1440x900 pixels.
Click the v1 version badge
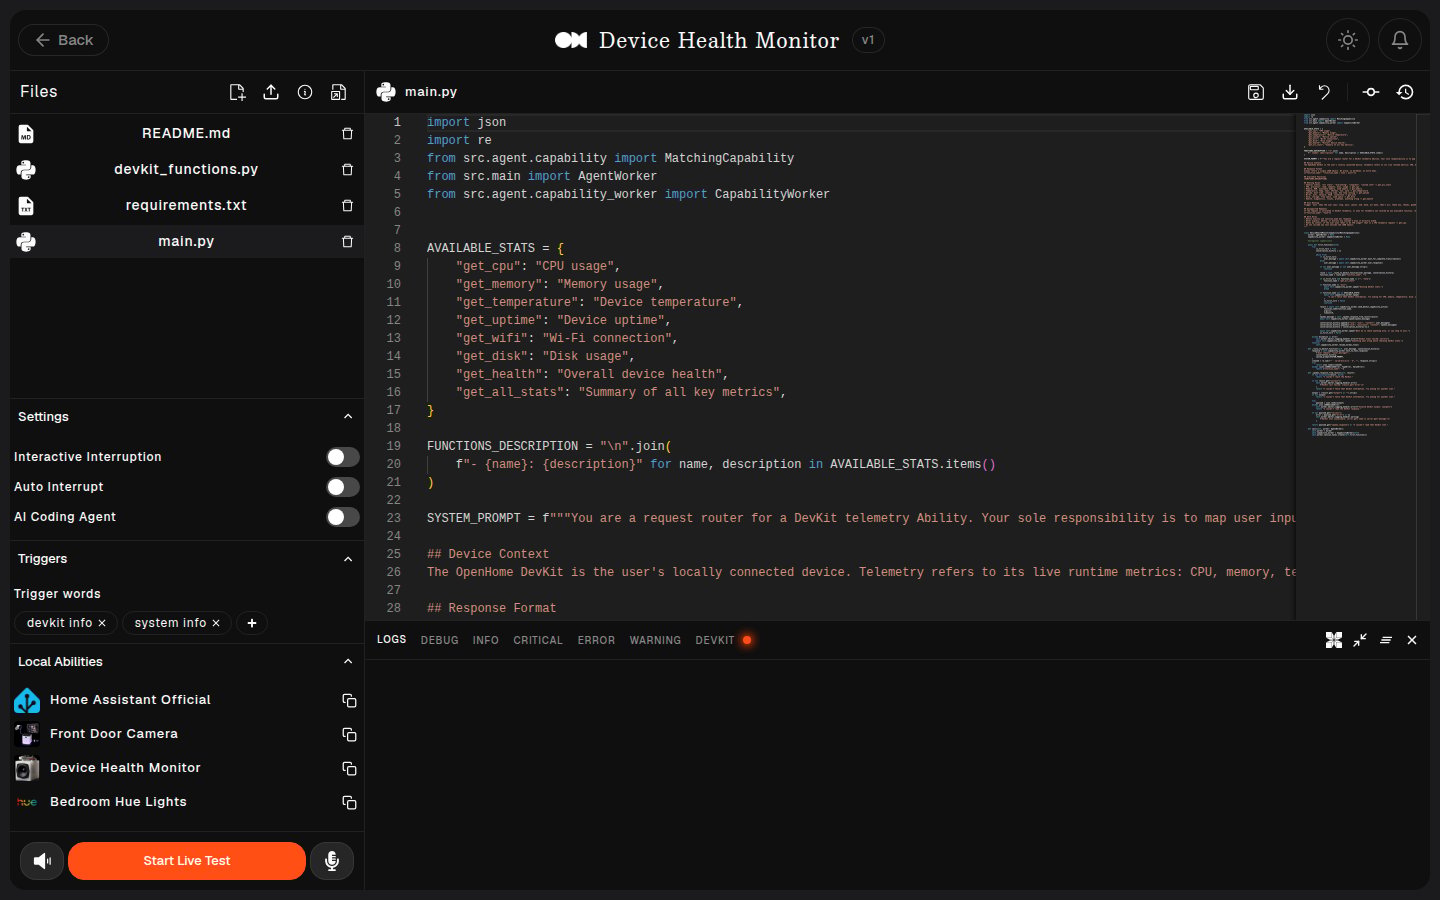(x=868, y=40)
